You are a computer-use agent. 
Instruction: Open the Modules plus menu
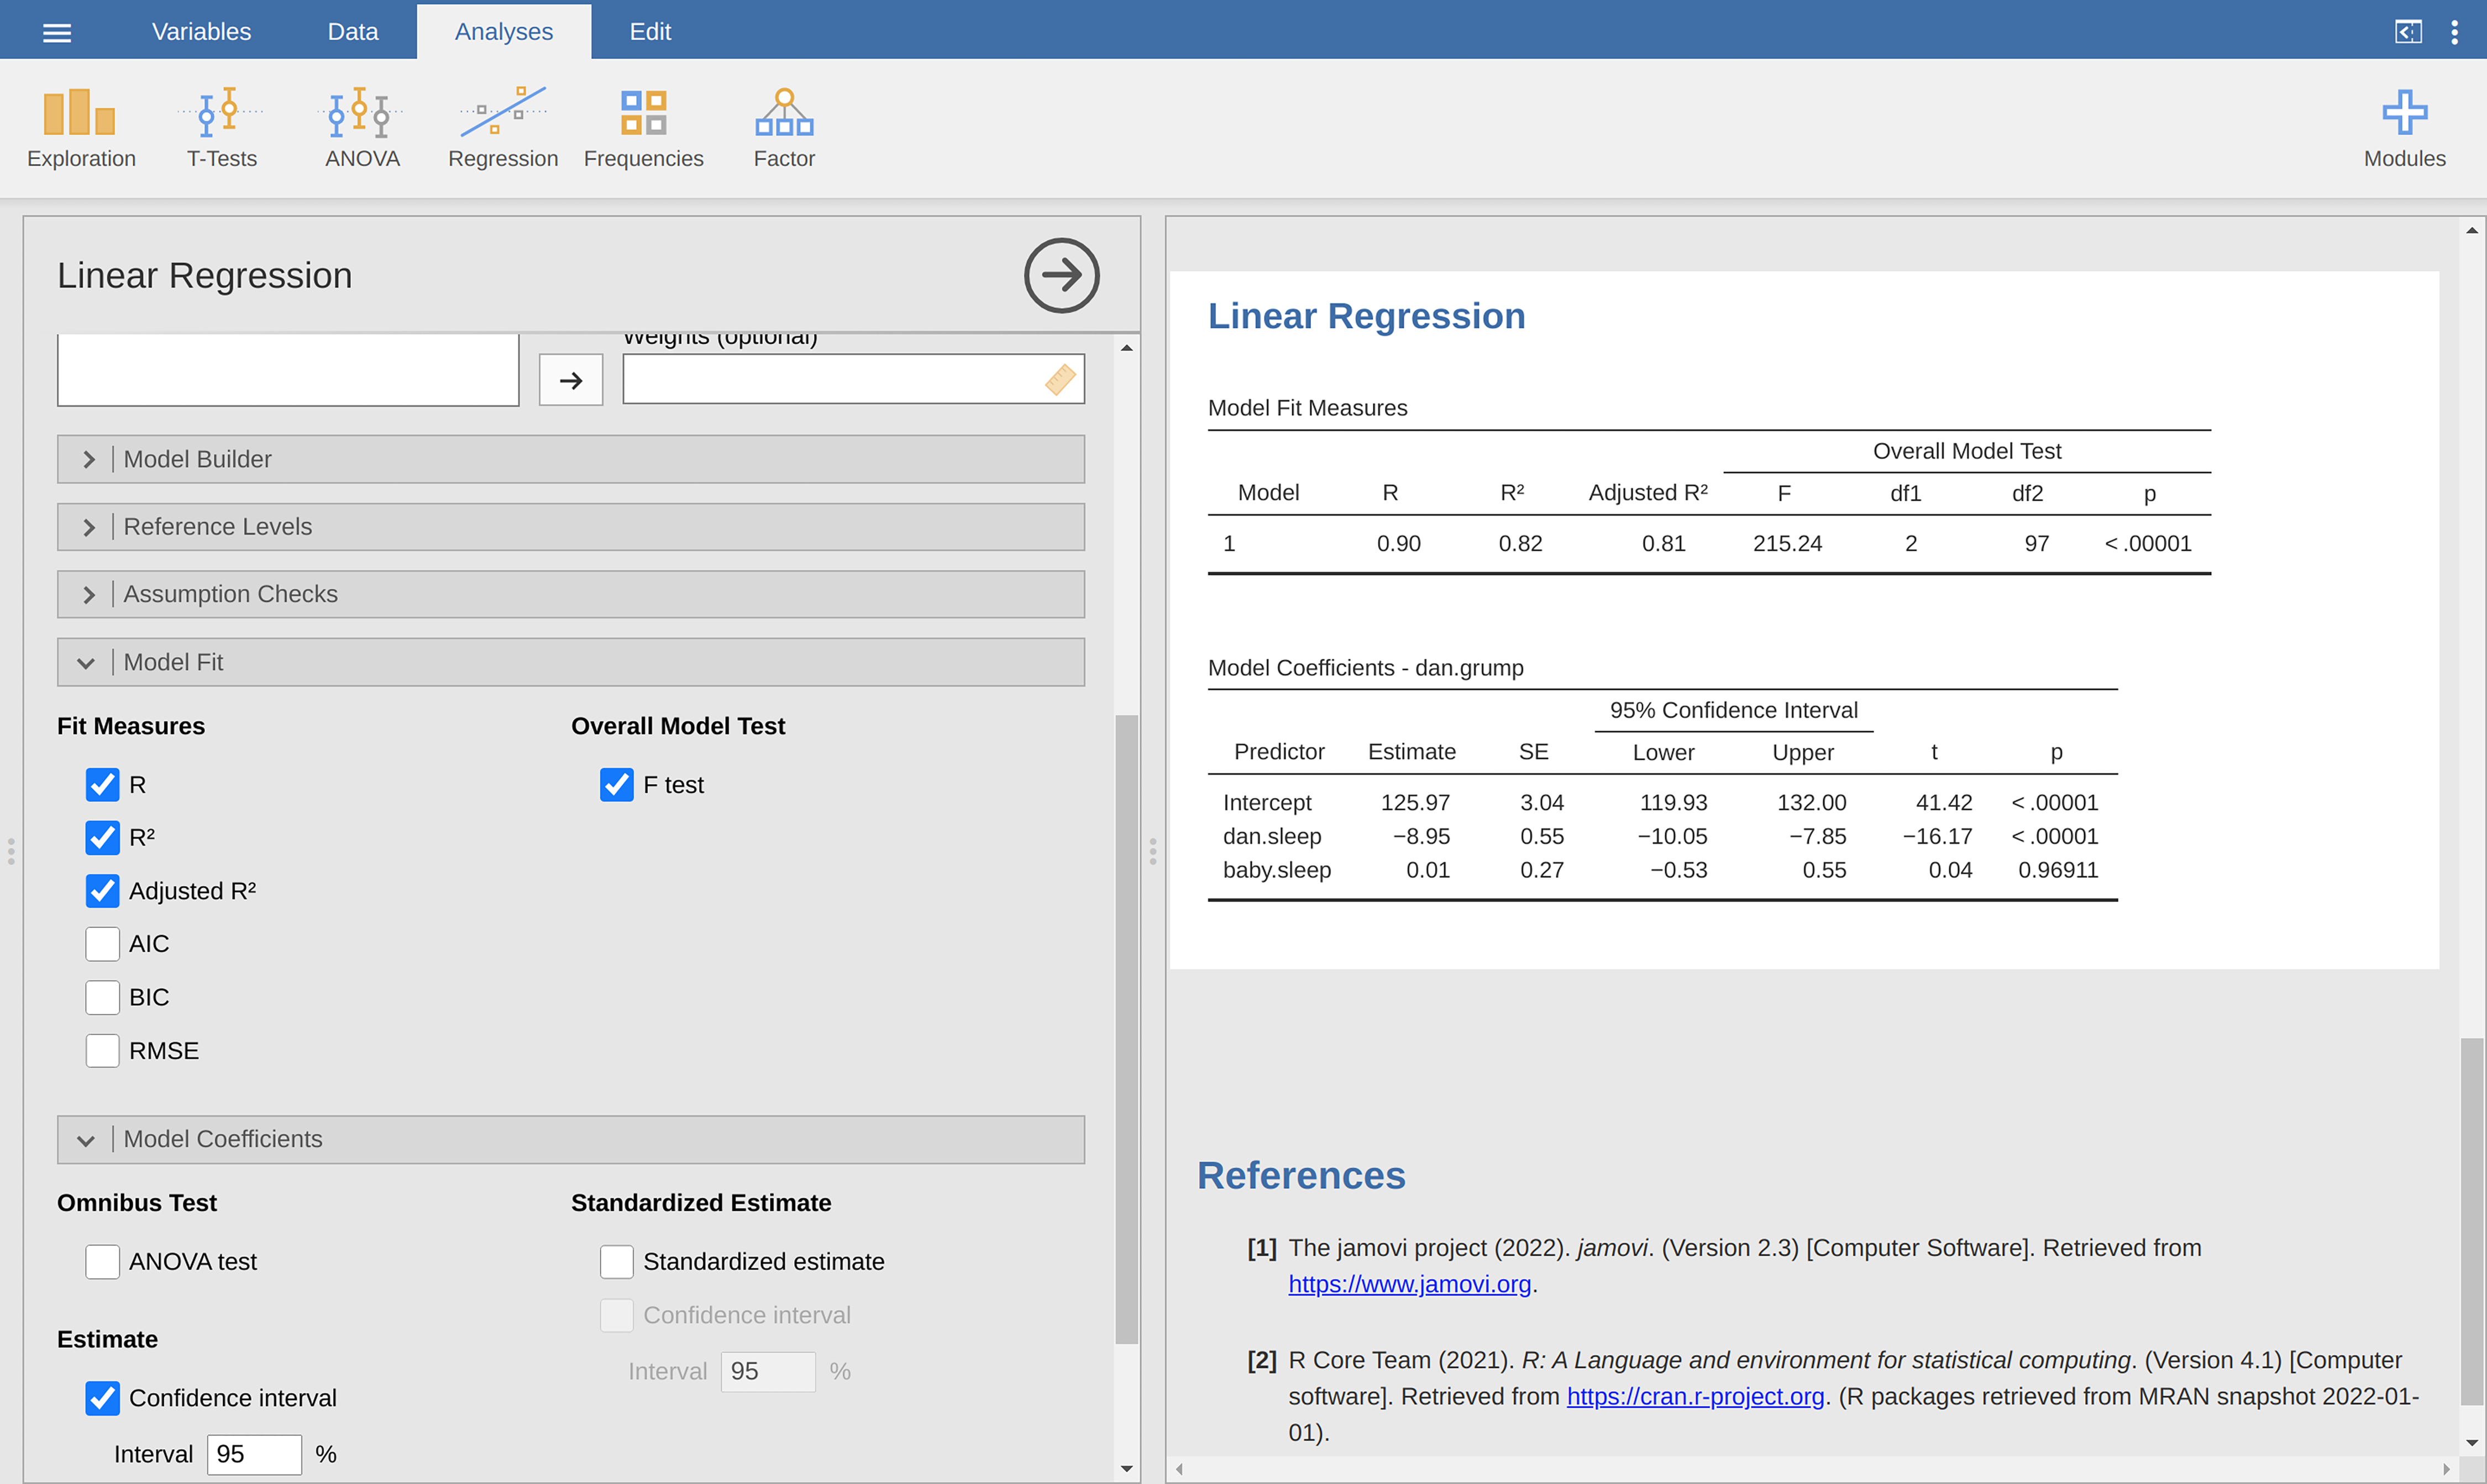pyautogui.click(x=2404, y=128)
